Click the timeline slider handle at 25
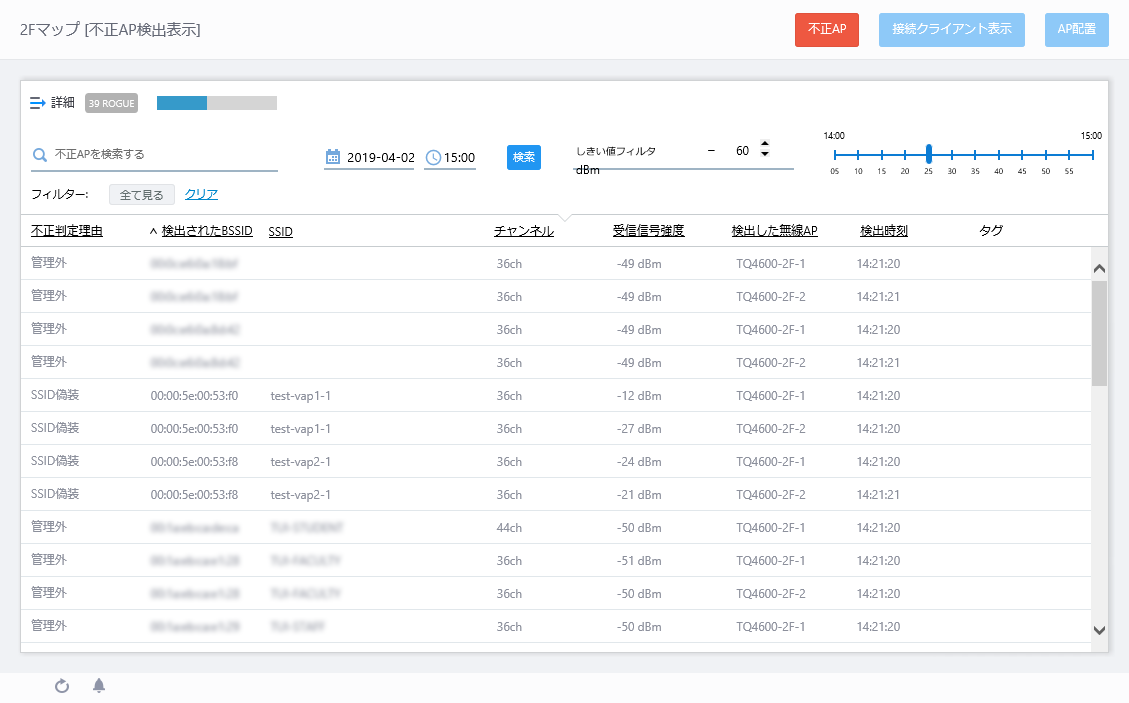The image size is (1129, 703). coord(929,154)
